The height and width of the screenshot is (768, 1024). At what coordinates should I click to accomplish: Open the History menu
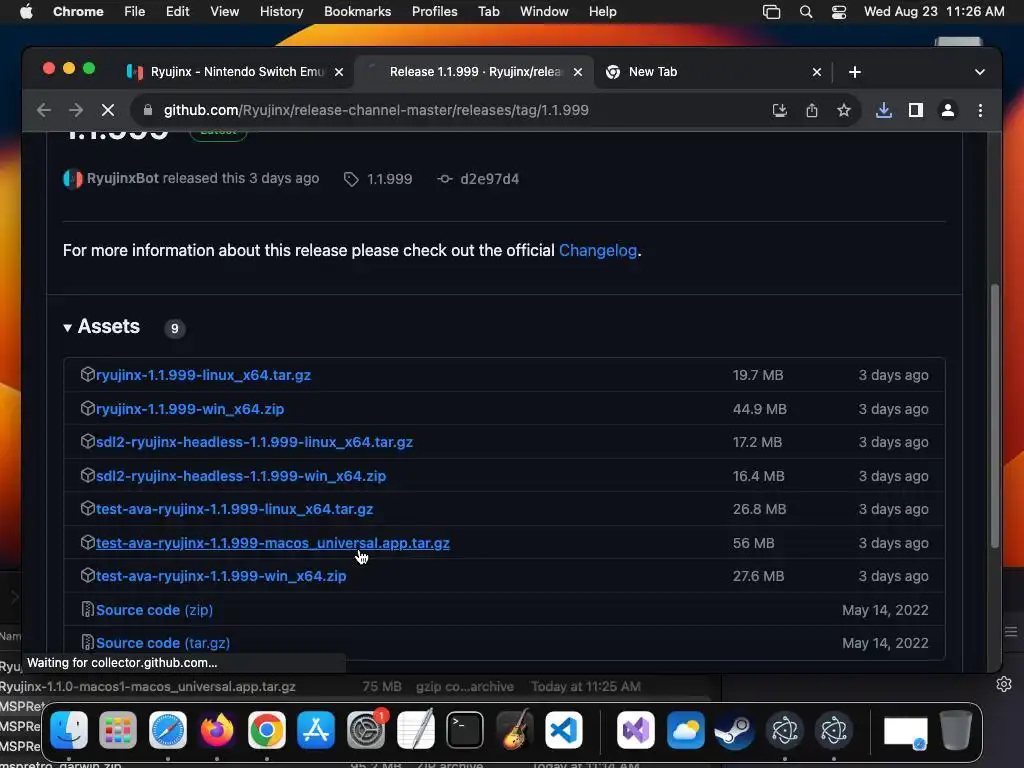281,12
